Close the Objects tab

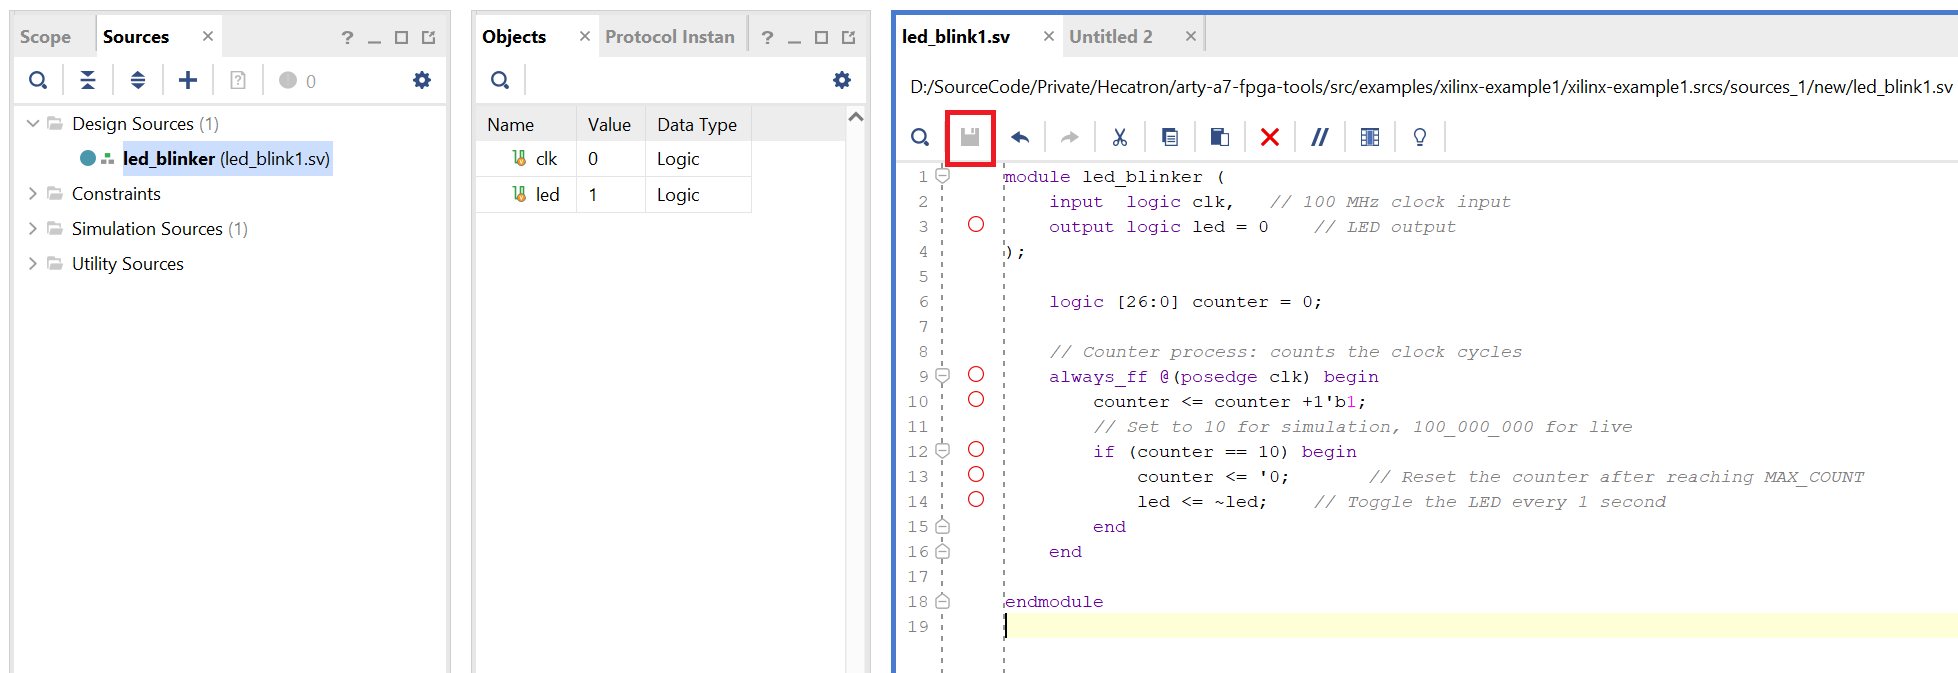click(585, 36)
